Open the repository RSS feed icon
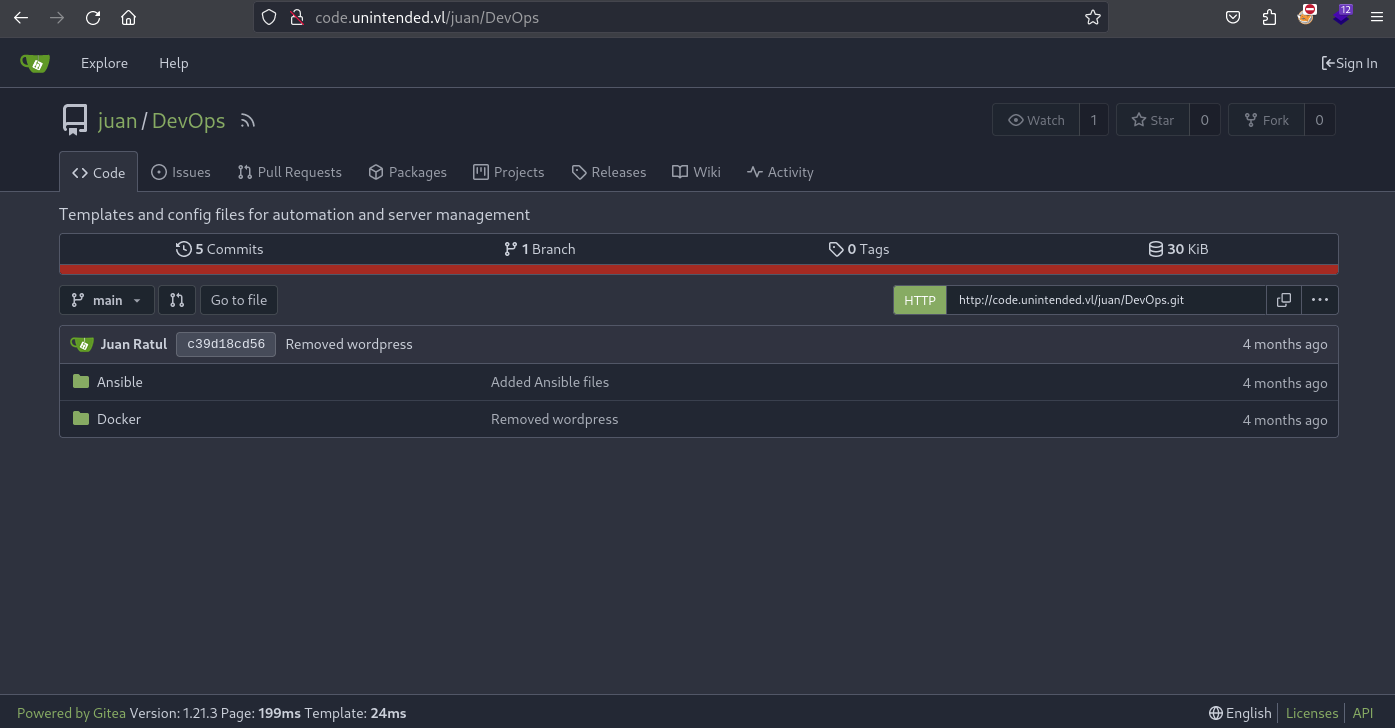The width and height of the screenshot is (1395, 728). click(248, 121)
